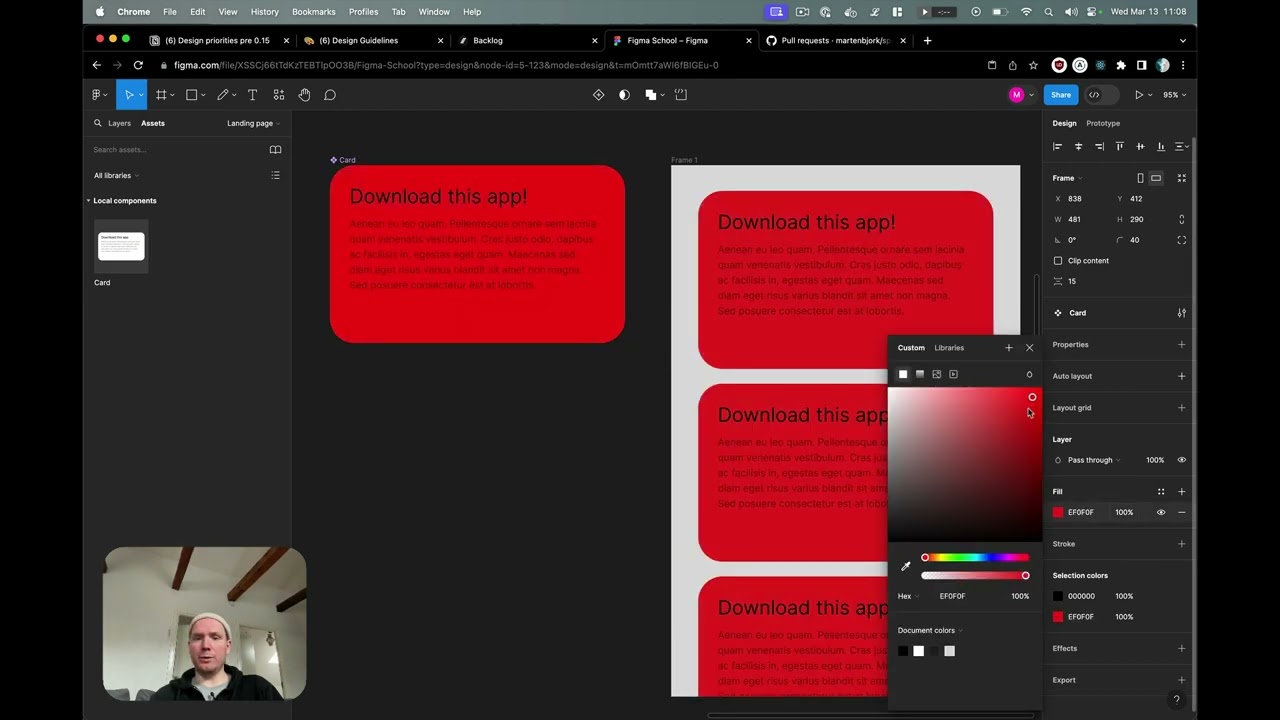Select the Pen tool

click(223, 95)
